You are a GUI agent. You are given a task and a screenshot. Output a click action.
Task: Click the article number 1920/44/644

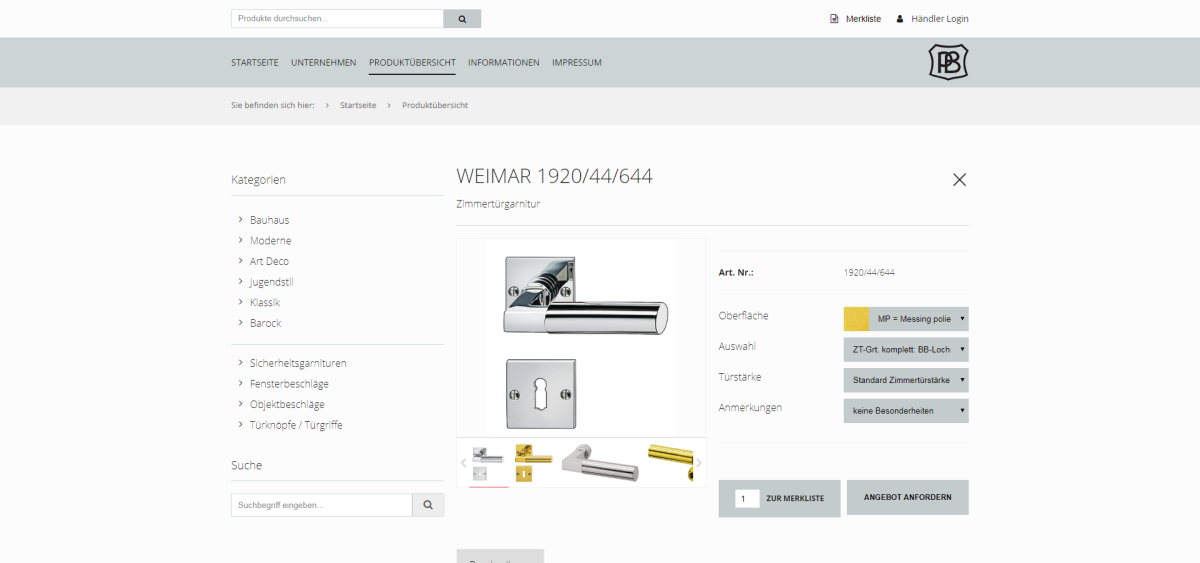(869, 272)
